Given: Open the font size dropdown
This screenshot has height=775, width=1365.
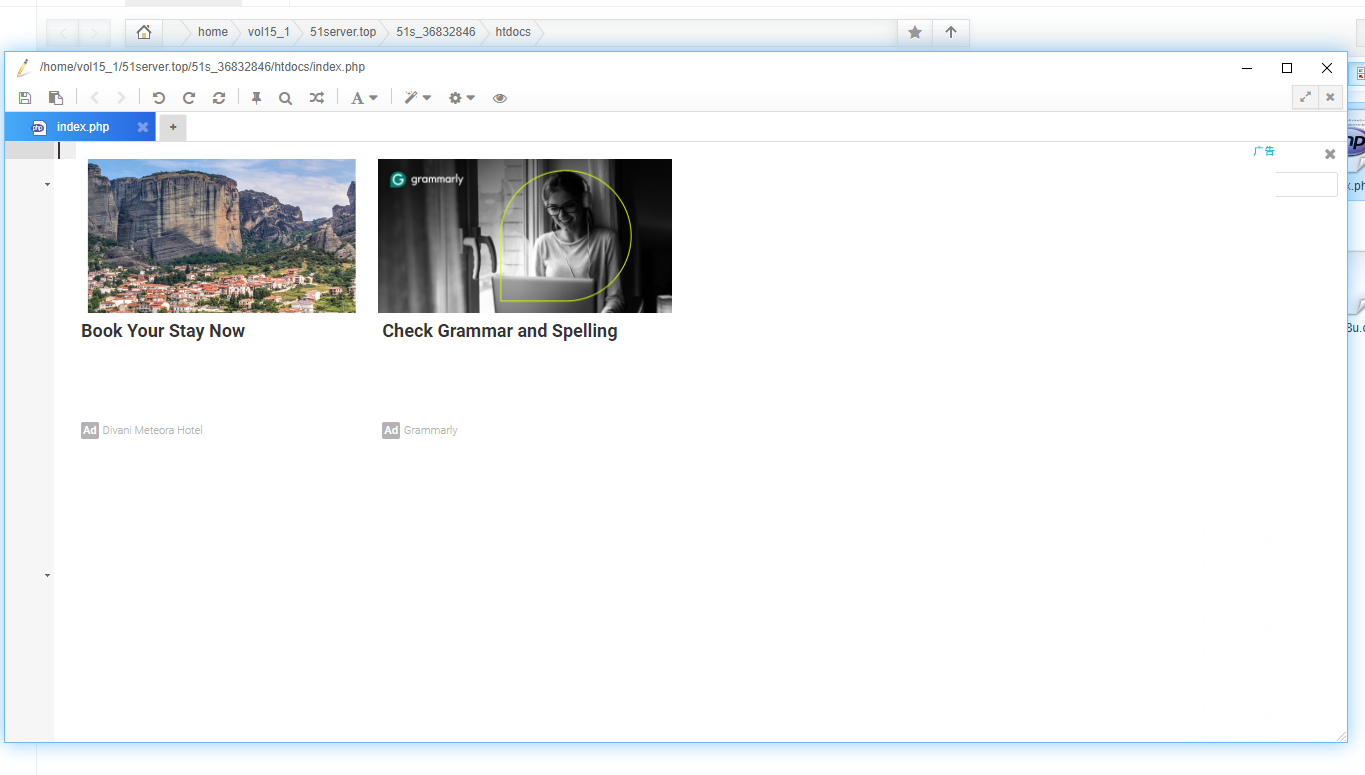Looking at the screenshot, I should tap(364, 98).
